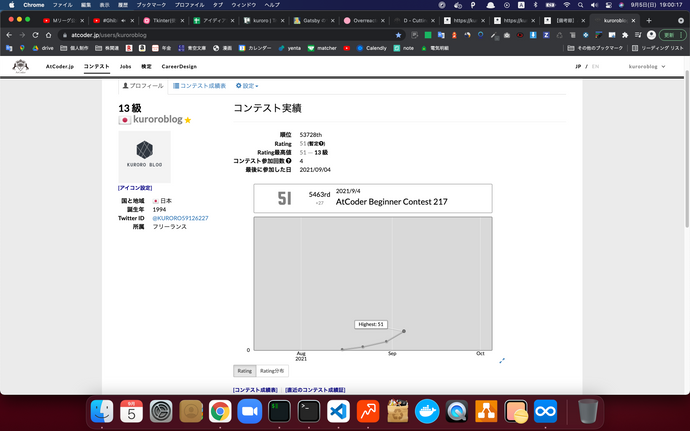Image resolution: width=690 pixels, height=431 pixels.
Task: Click the info icon beside 暫定 rating
Action: pos(321,144)
